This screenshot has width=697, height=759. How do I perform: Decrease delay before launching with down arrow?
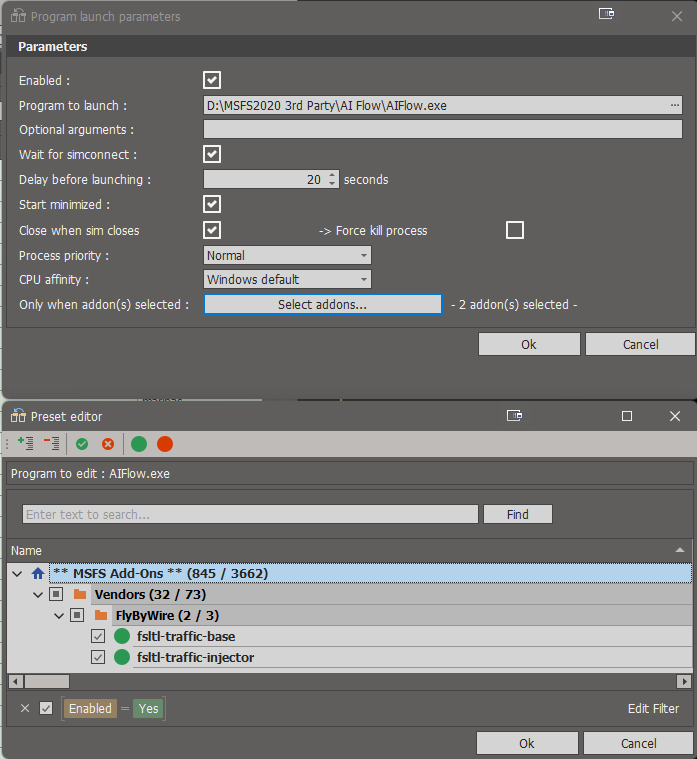click(332, 183)
